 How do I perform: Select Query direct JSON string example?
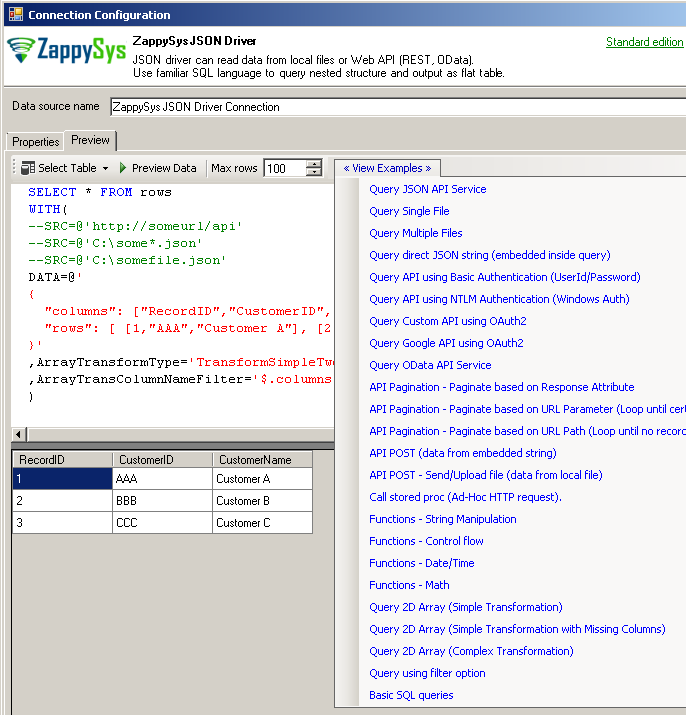pyautogui.click(x=489, y=255)
